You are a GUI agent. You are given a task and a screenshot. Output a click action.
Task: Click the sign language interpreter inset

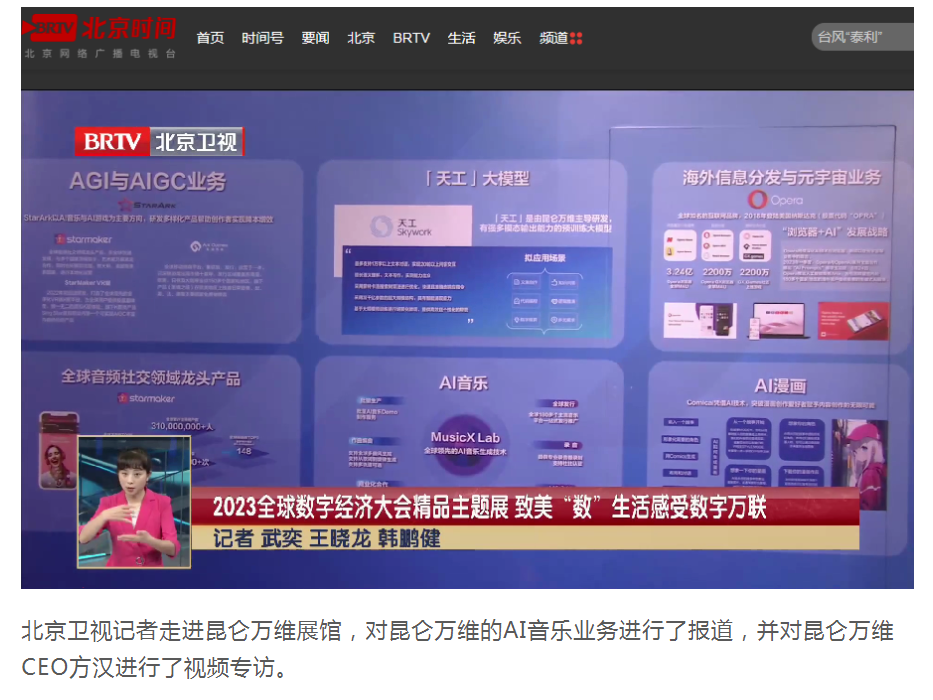pyautogui.click(x=134, y=500)
